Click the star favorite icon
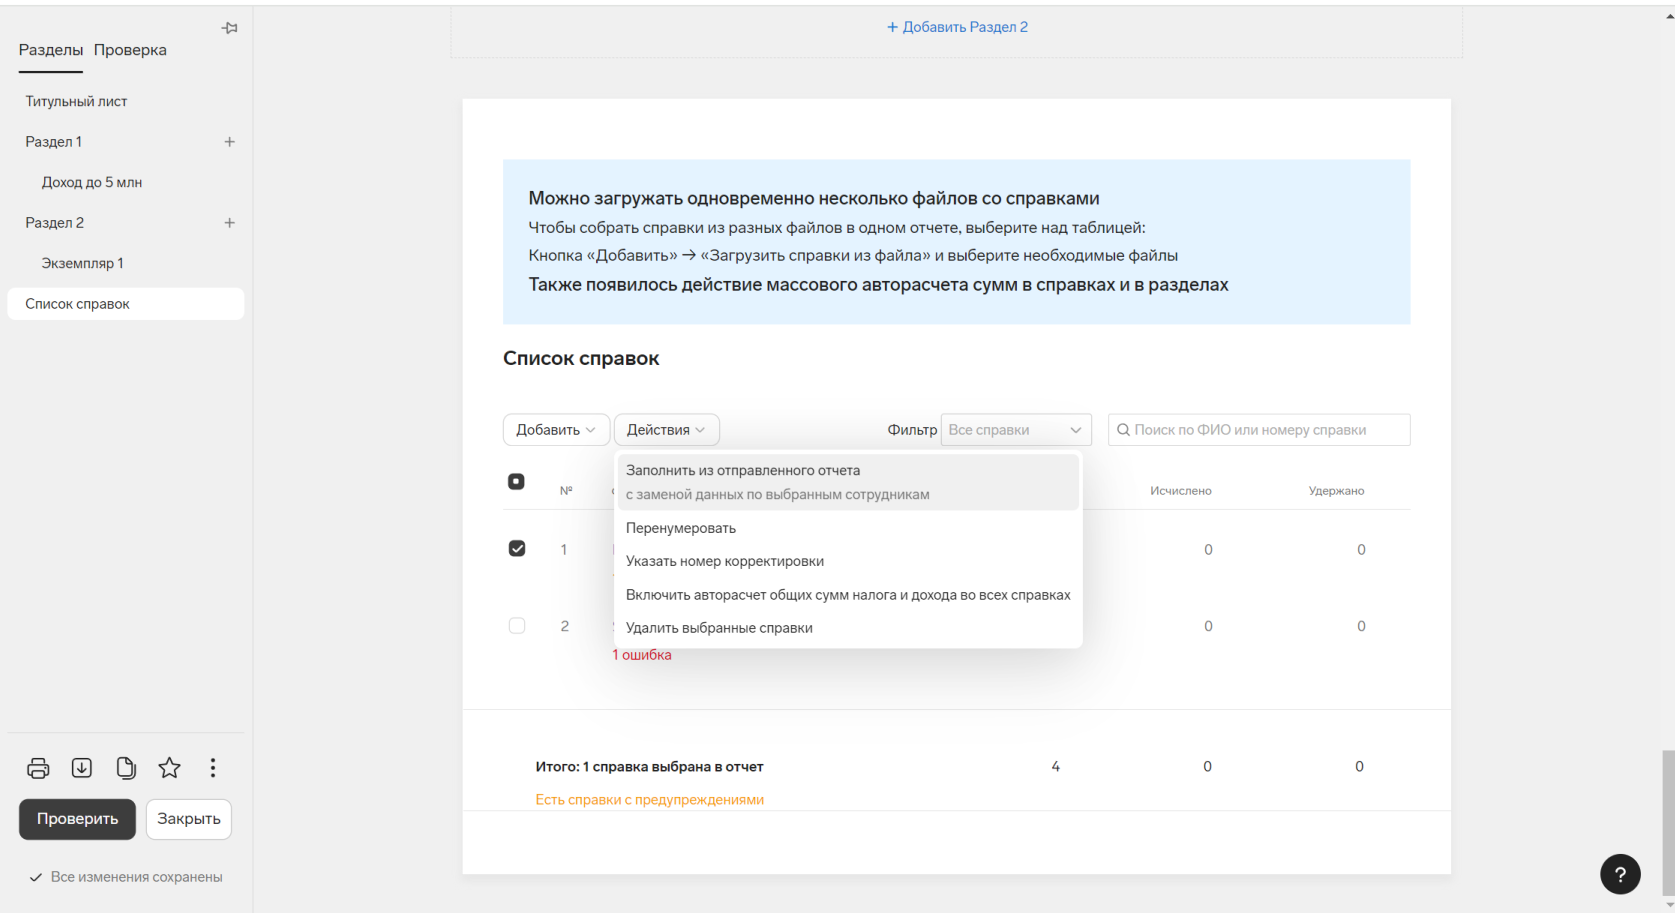1675x913 pixels. coord(170,768)
